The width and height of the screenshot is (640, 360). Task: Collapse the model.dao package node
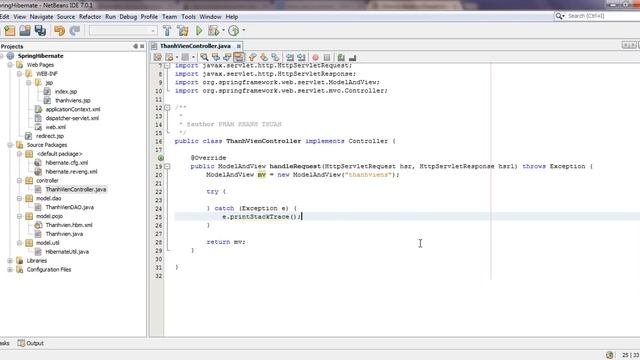(x=19, y=198)
